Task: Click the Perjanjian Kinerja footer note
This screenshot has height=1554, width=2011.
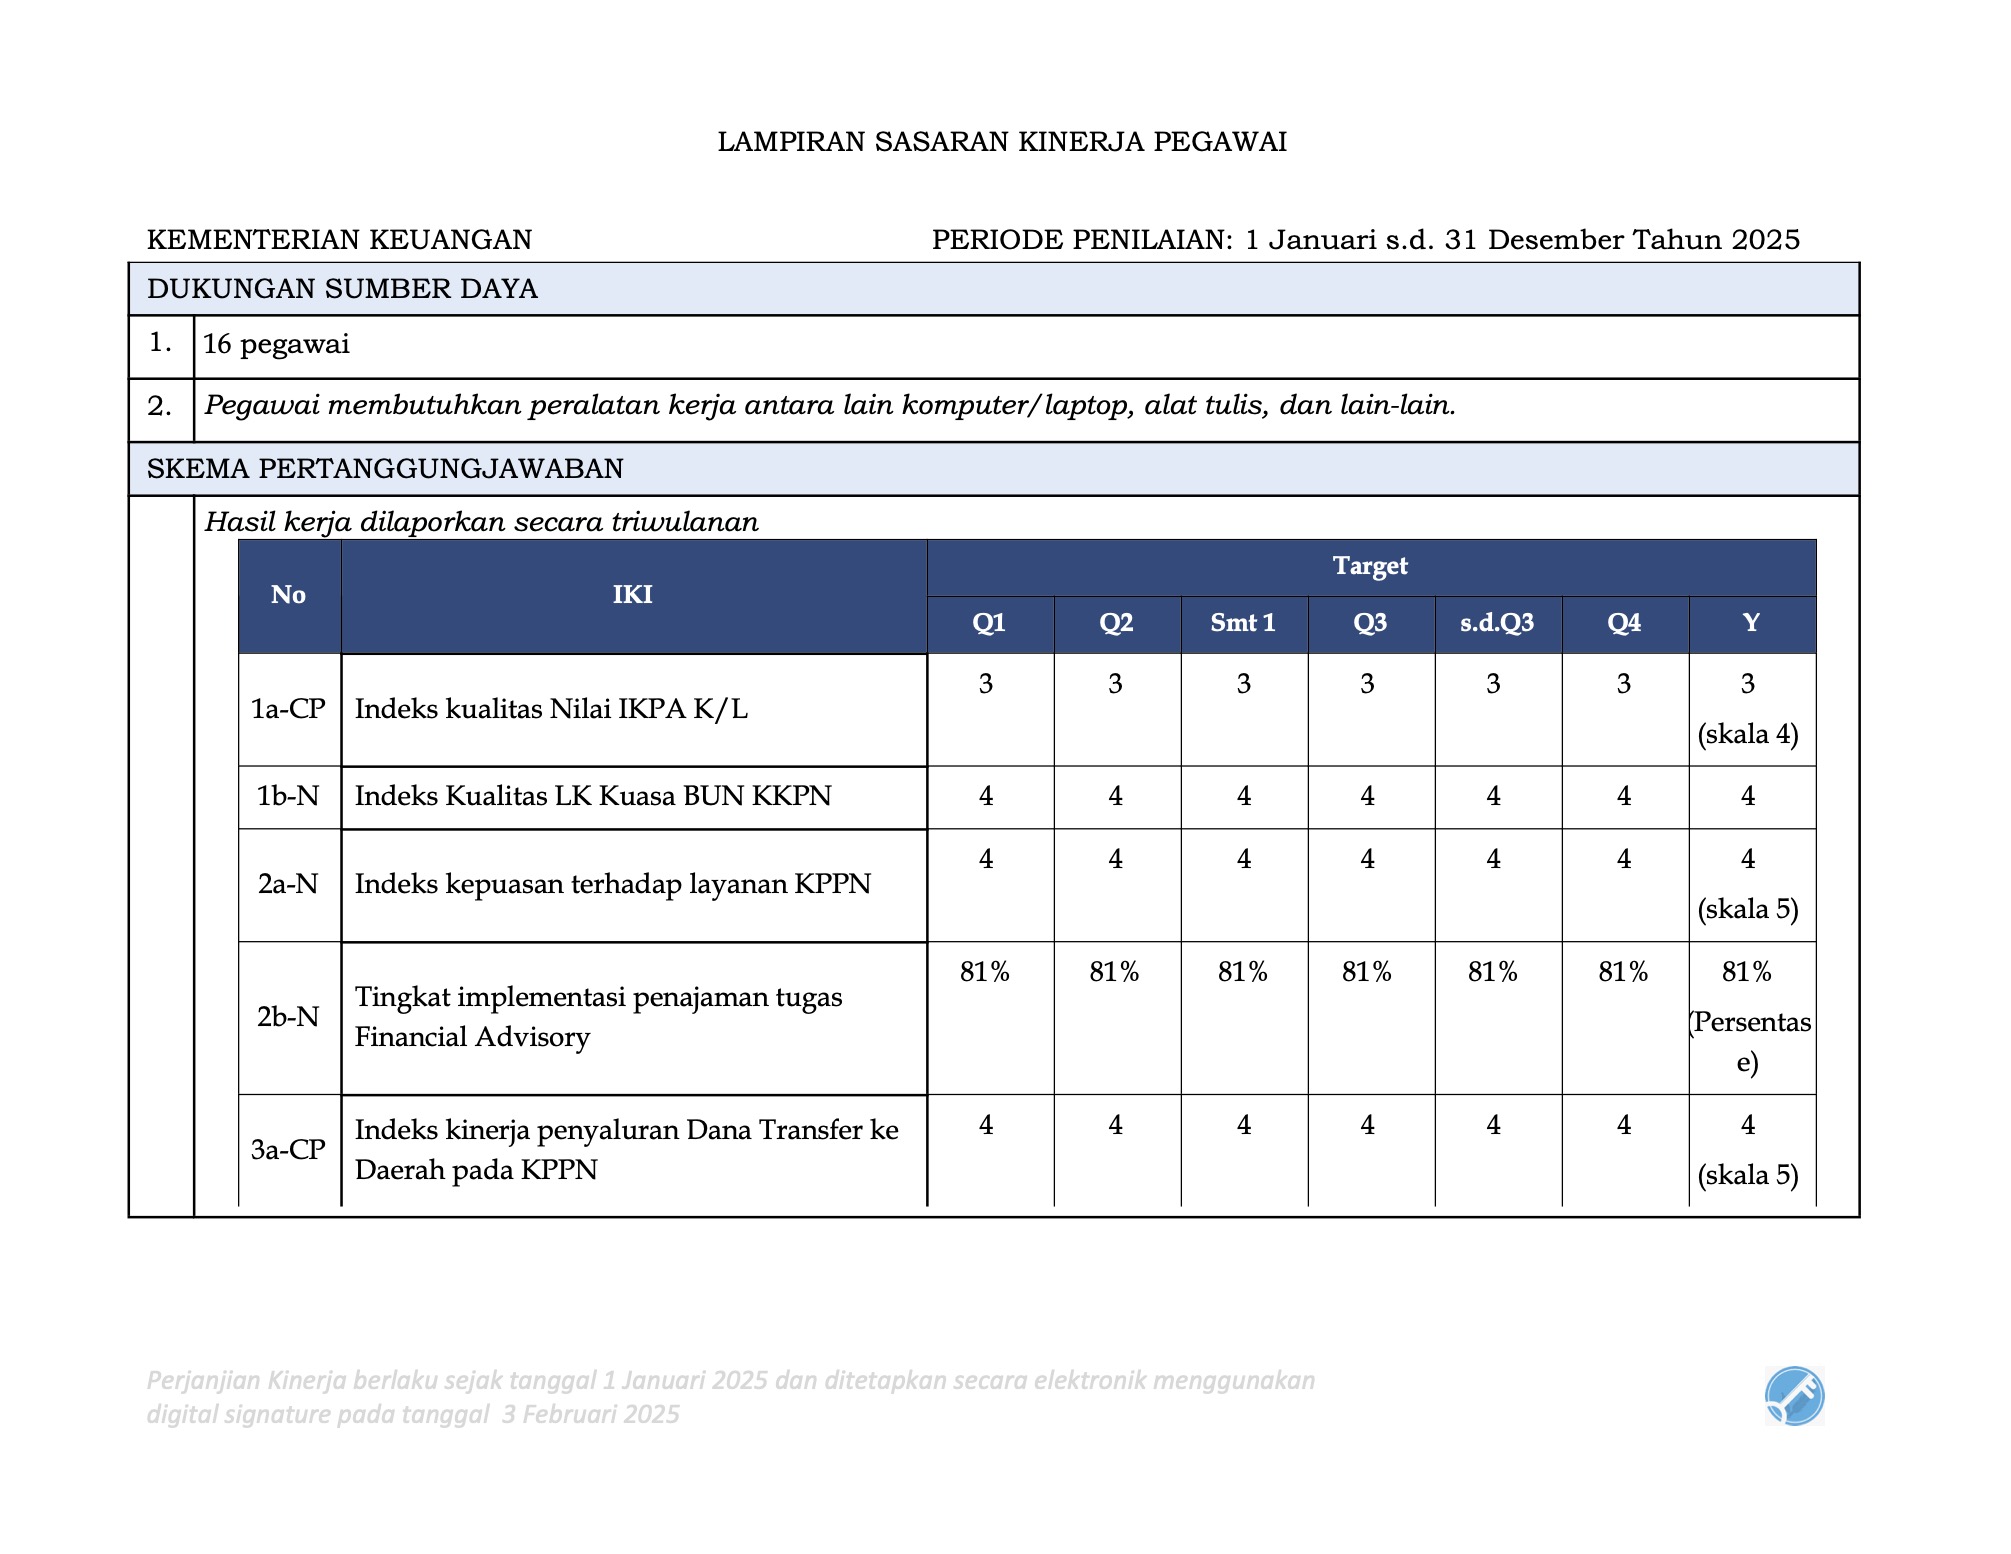Action: (730, 1397)
